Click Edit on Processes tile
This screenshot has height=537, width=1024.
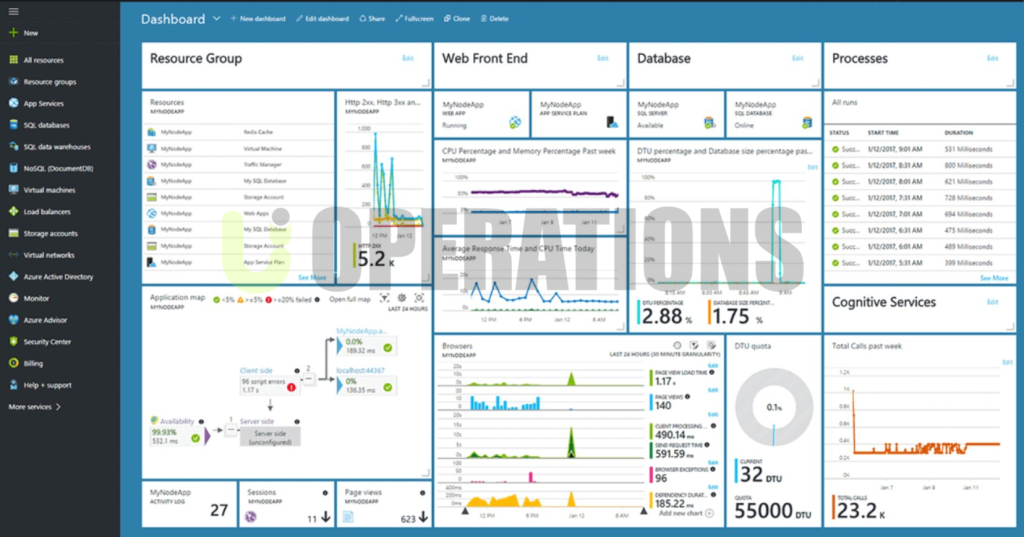993,58
